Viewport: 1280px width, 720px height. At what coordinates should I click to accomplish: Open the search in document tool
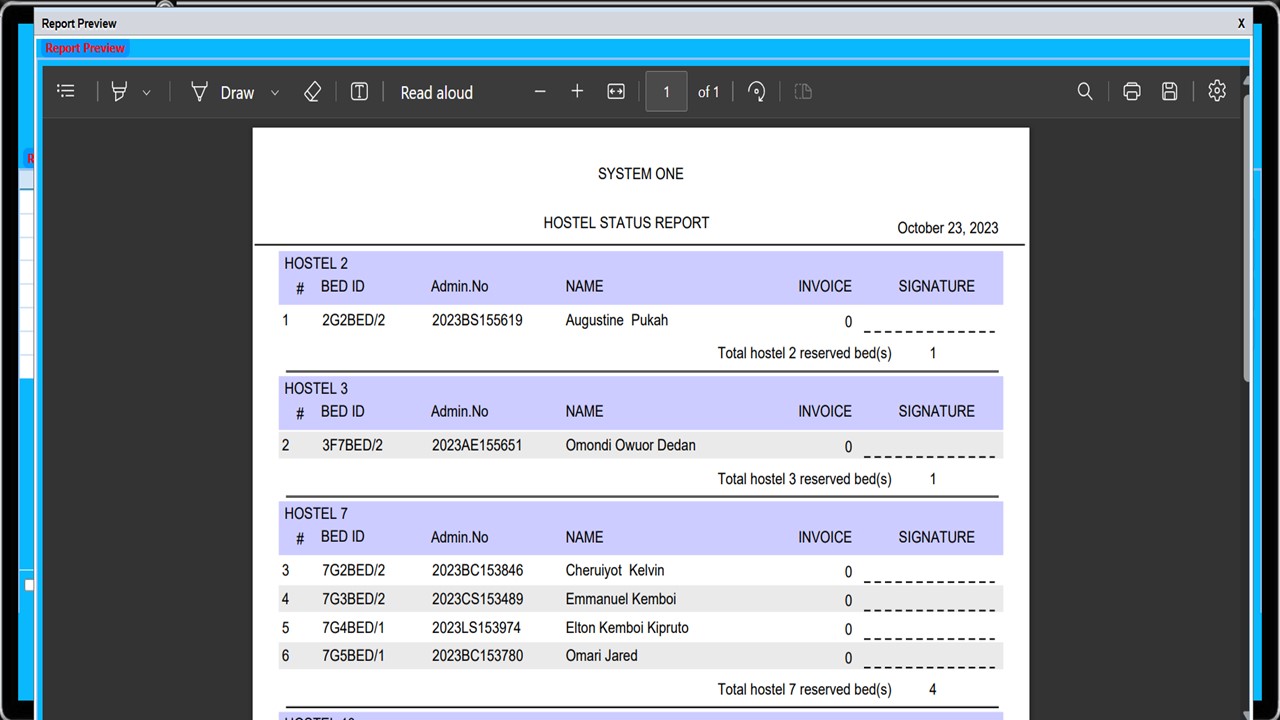coord(1085,92)
